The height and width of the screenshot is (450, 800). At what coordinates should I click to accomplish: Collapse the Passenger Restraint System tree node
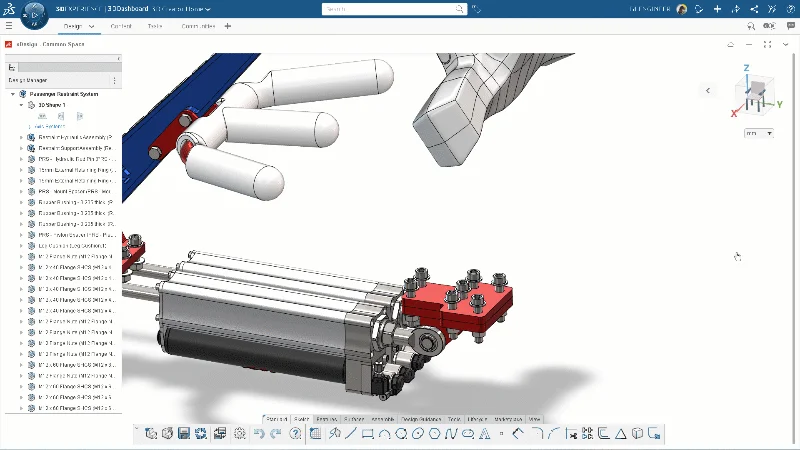coord(13,94)
